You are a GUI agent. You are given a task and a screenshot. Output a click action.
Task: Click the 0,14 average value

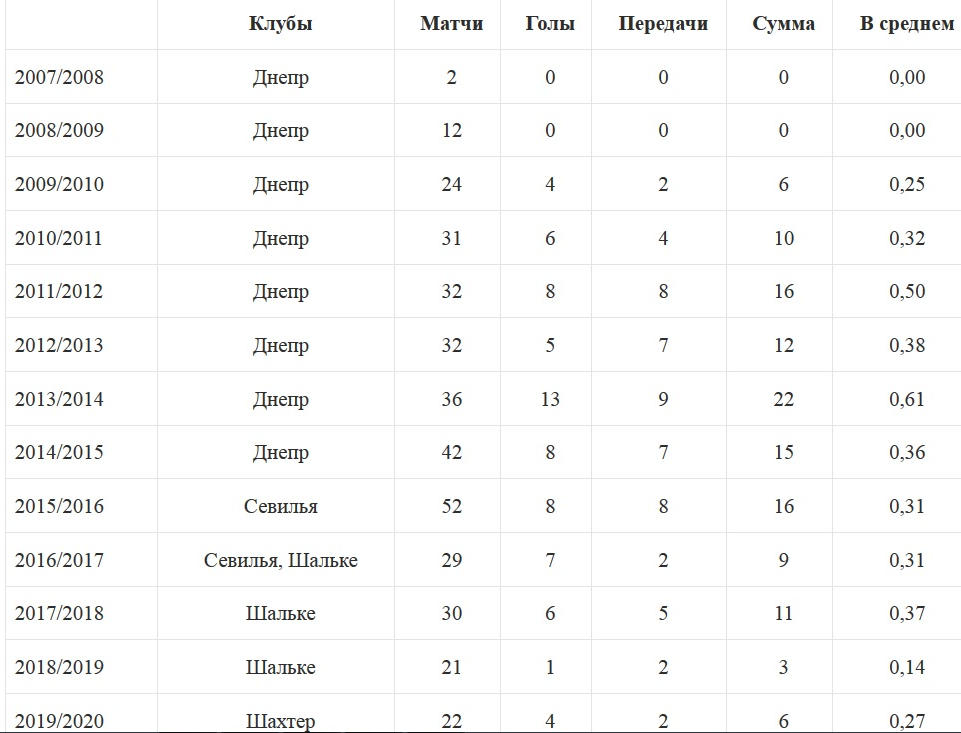click(907, 667)
